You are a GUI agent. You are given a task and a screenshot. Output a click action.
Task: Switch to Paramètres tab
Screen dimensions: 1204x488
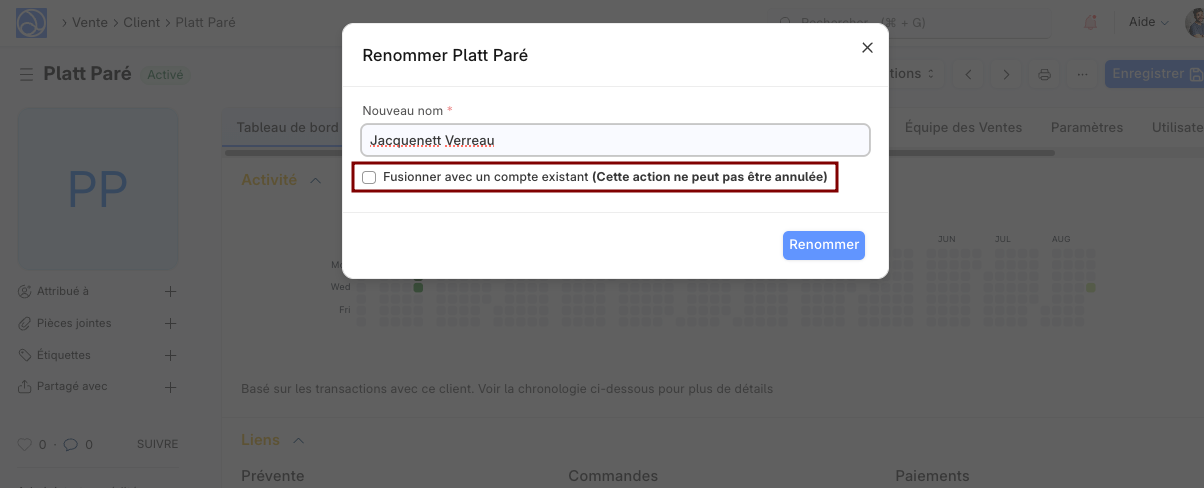1087,127
